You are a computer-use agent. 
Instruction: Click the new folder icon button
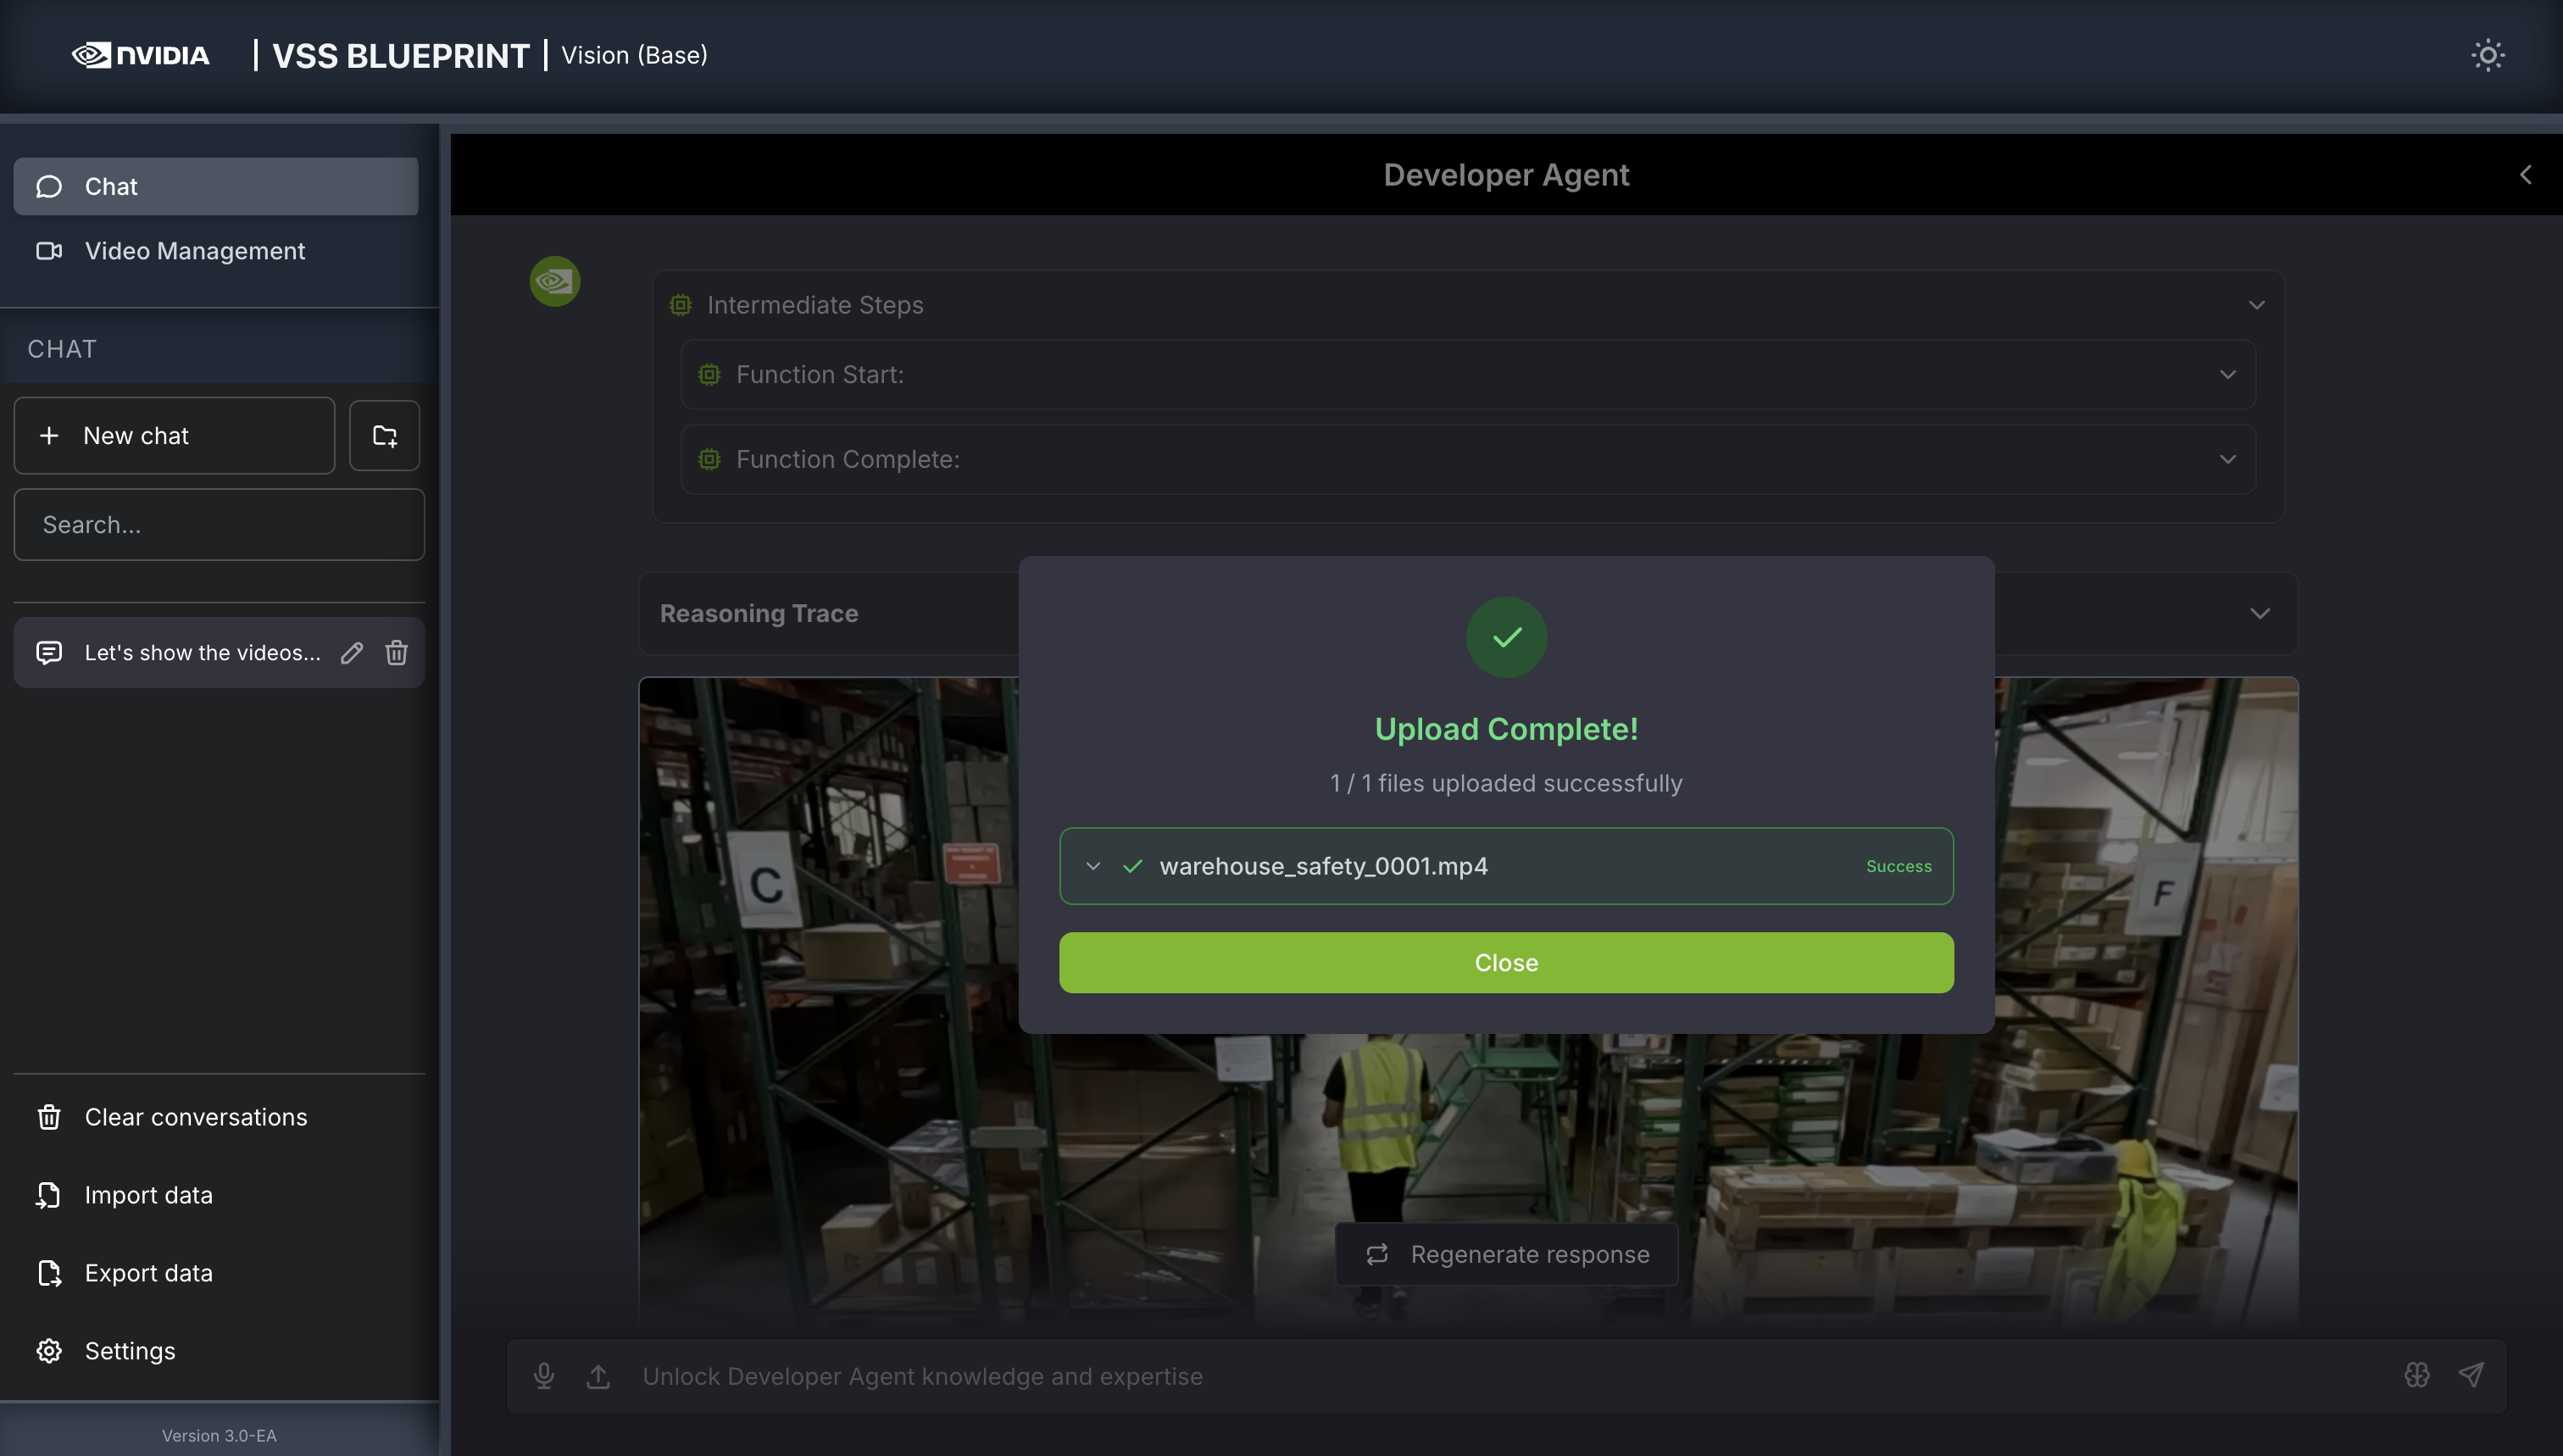[384, 436]
